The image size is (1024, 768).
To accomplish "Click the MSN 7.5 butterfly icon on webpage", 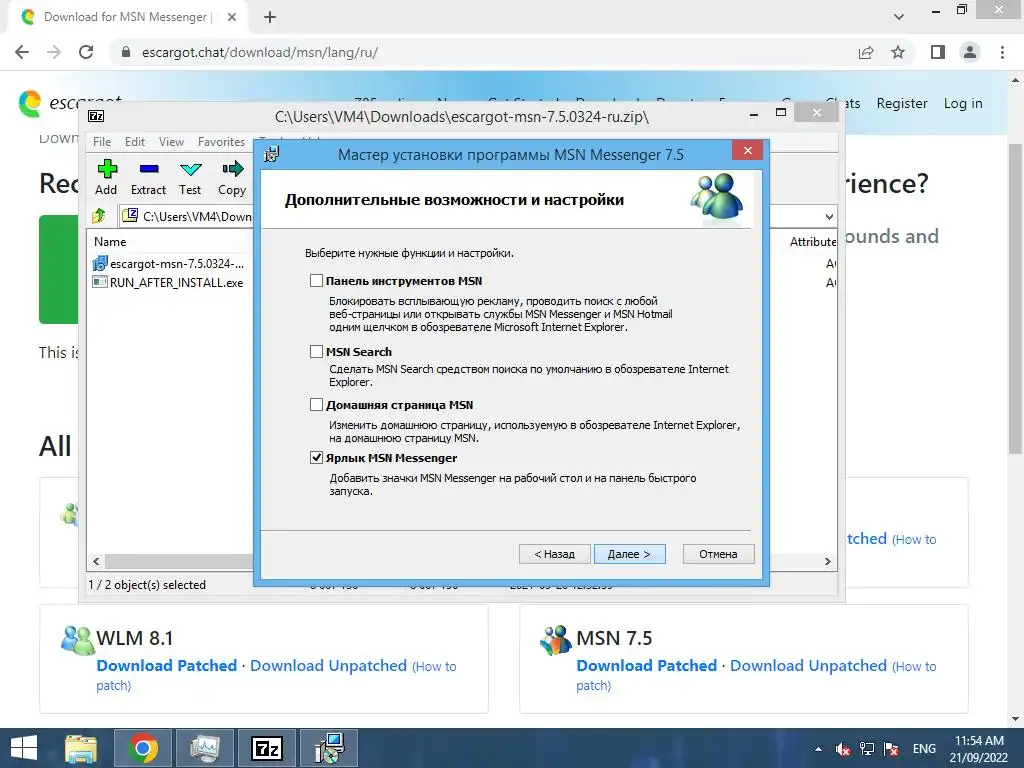I will (x=556, y=639).
